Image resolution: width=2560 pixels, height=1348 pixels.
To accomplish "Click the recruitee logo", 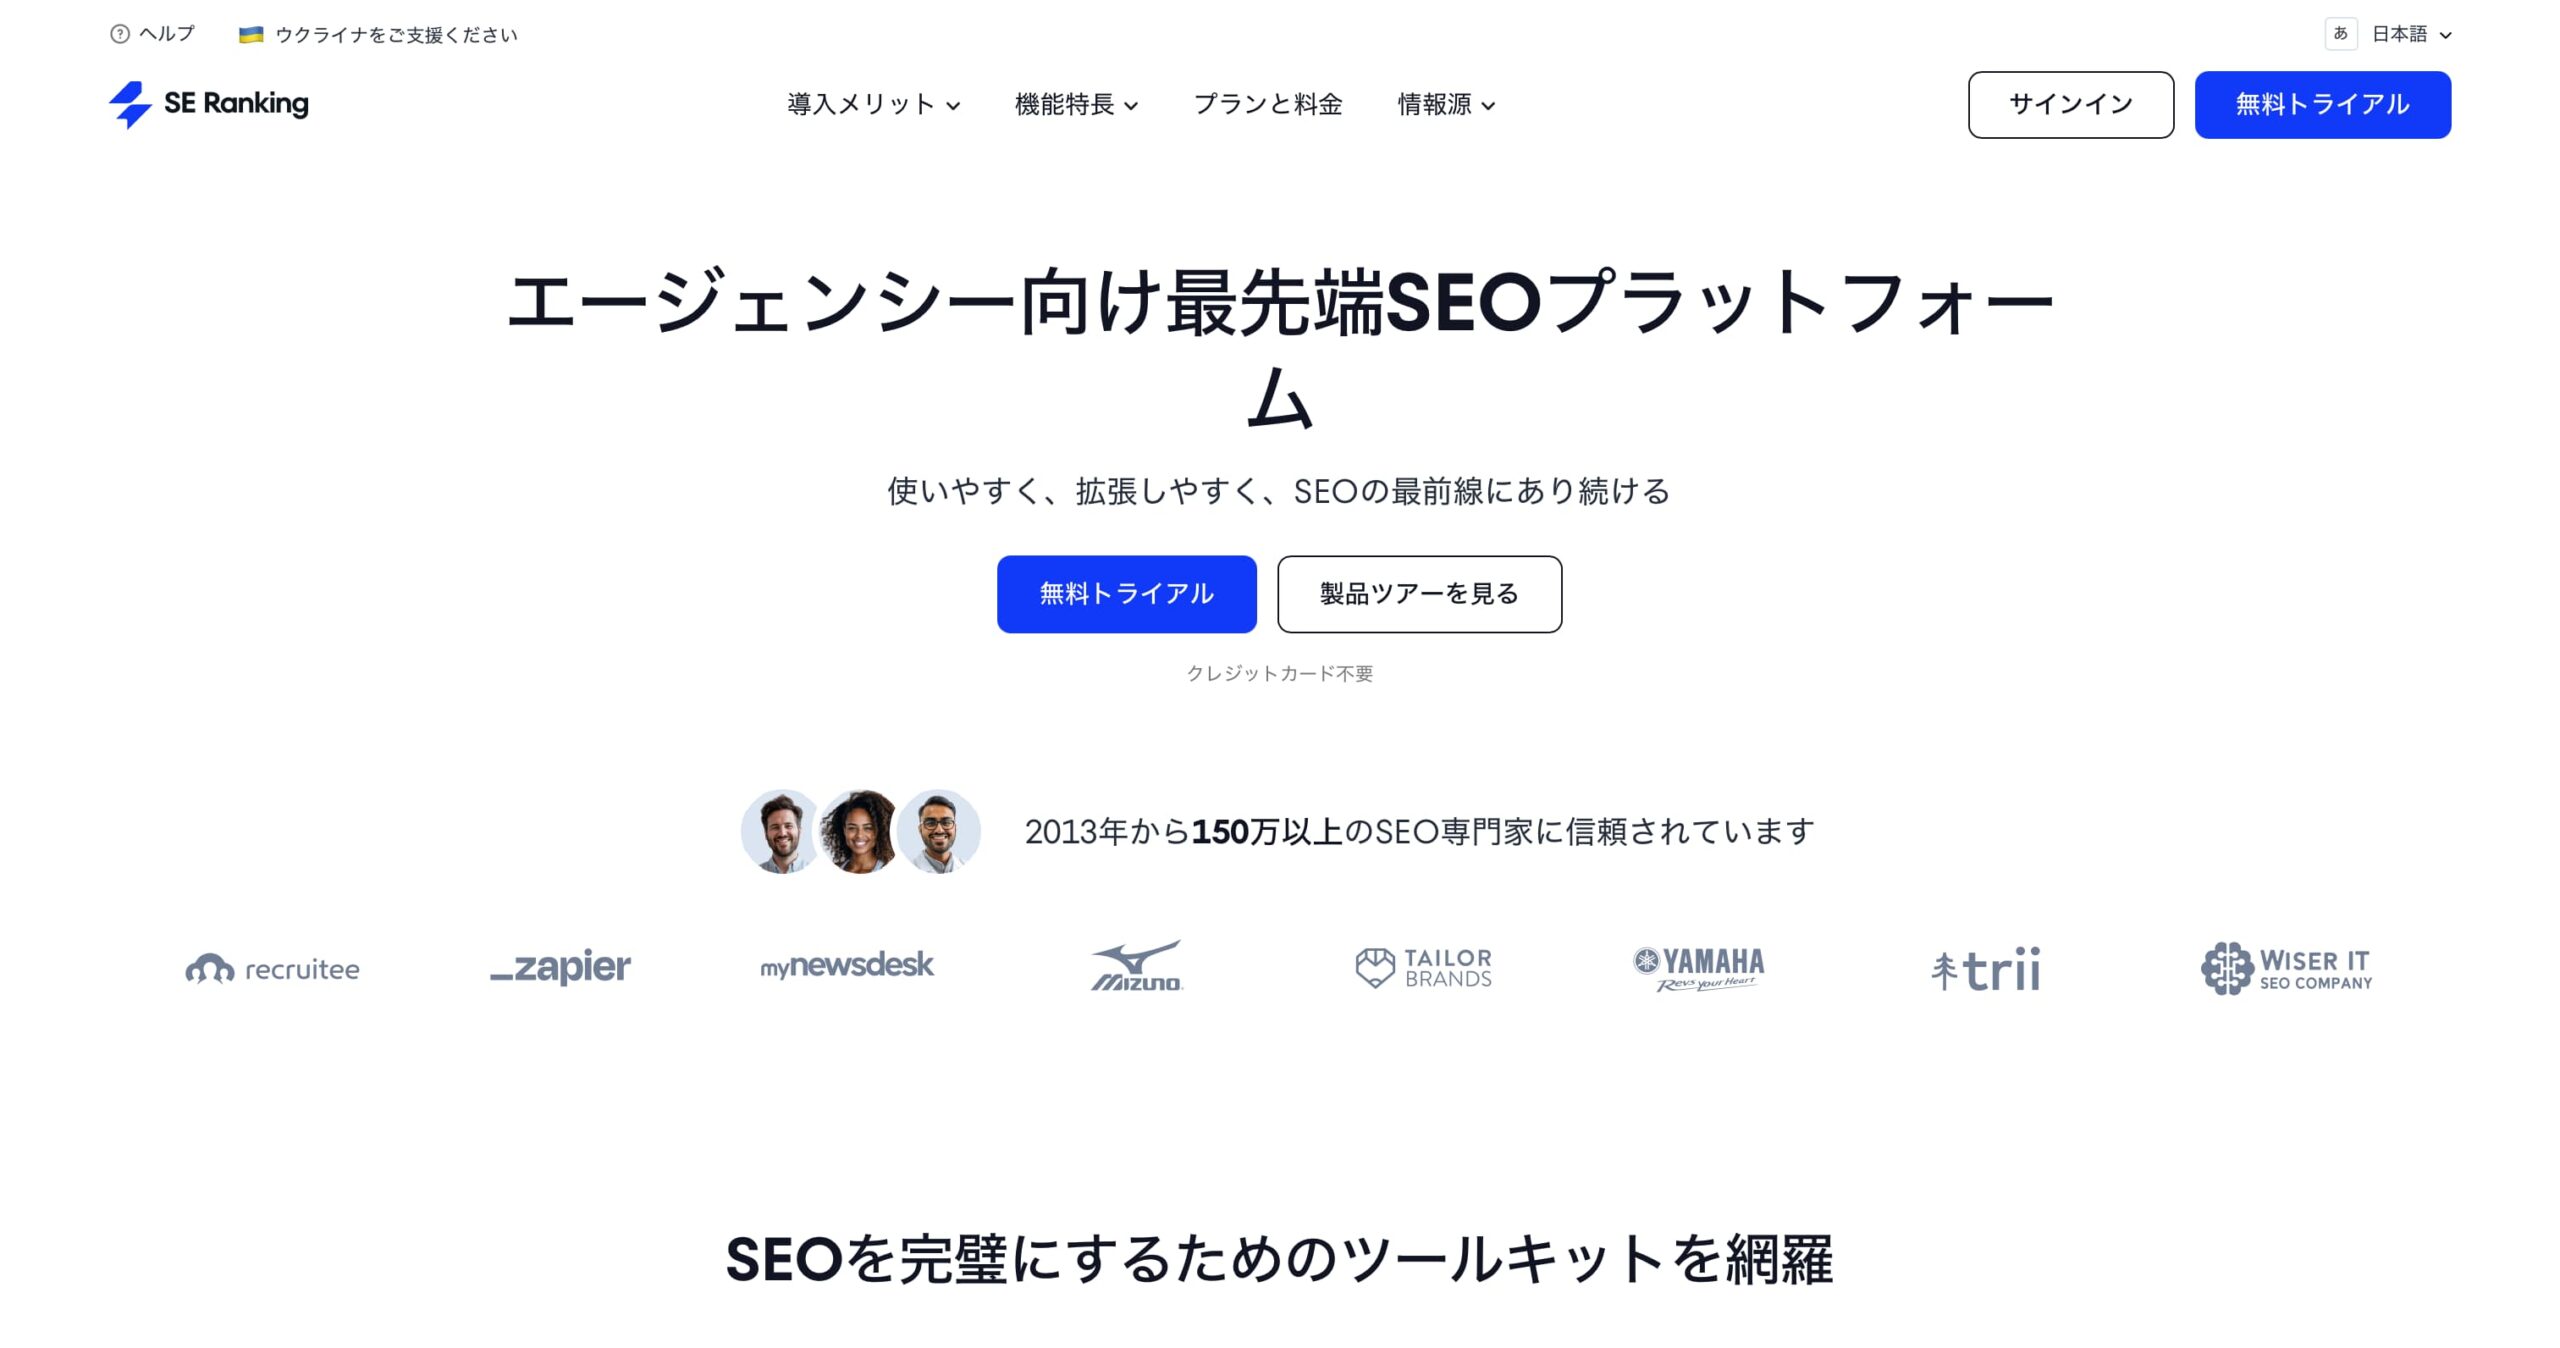I will pos(272,968).
